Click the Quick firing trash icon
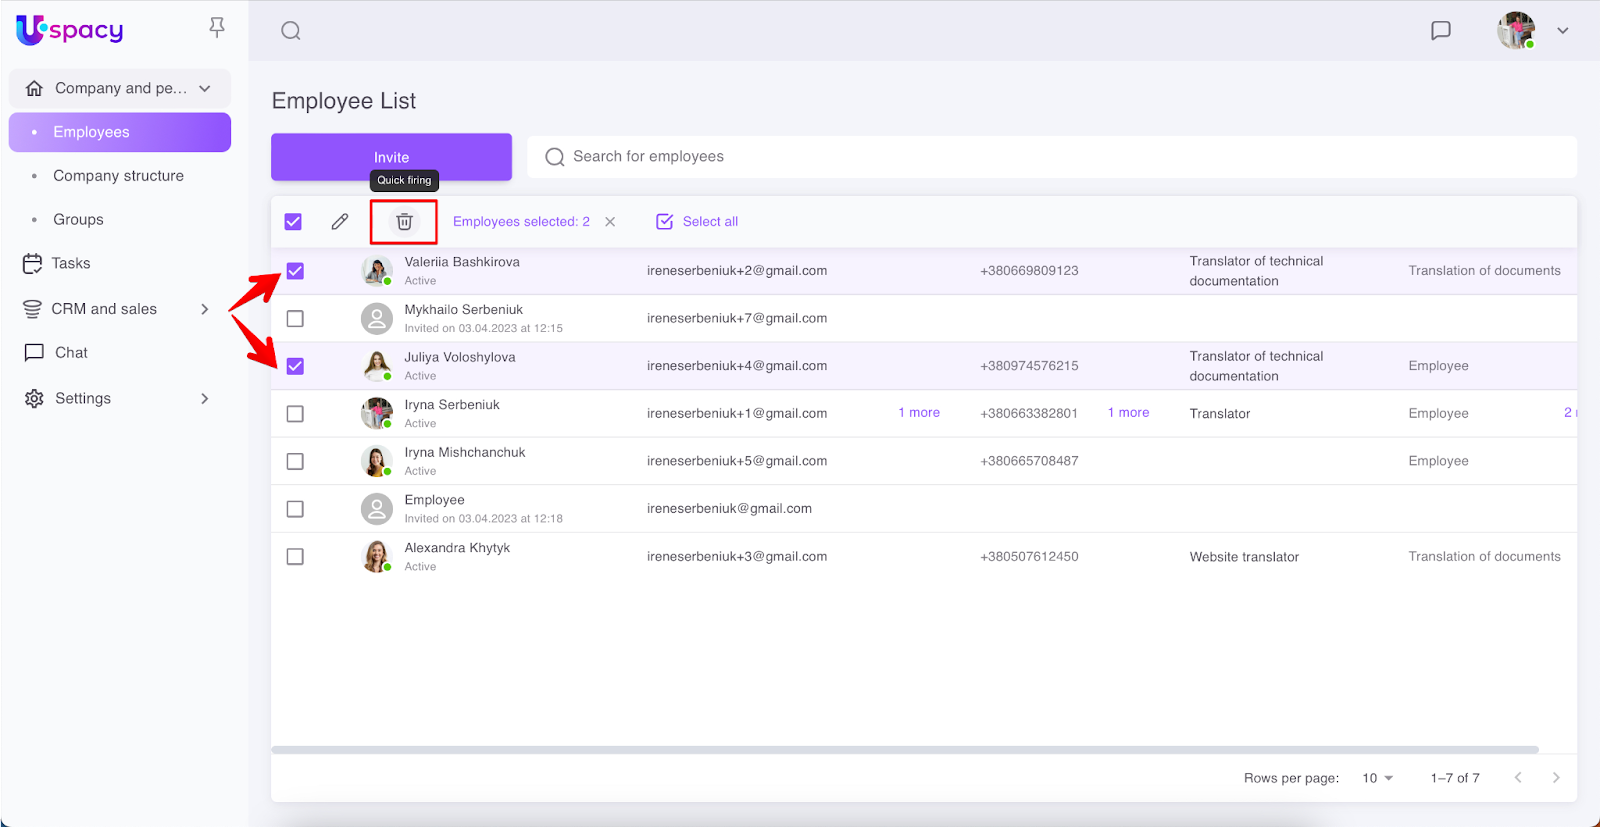 pos(404,222)
